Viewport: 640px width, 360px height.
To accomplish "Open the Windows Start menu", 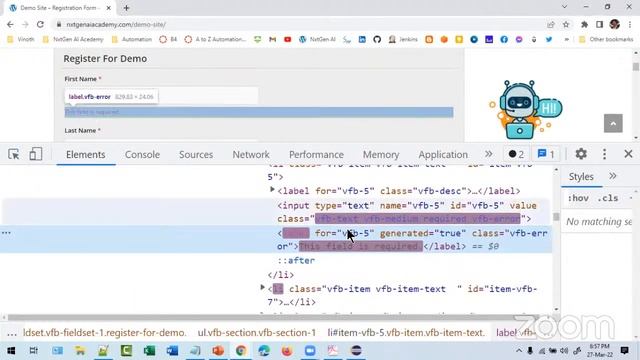I will [11, 351].
